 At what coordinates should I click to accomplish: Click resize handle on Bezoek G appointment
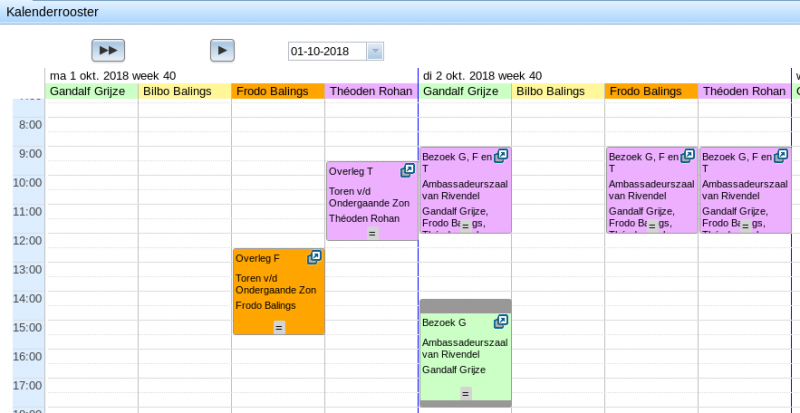(465, 394)
